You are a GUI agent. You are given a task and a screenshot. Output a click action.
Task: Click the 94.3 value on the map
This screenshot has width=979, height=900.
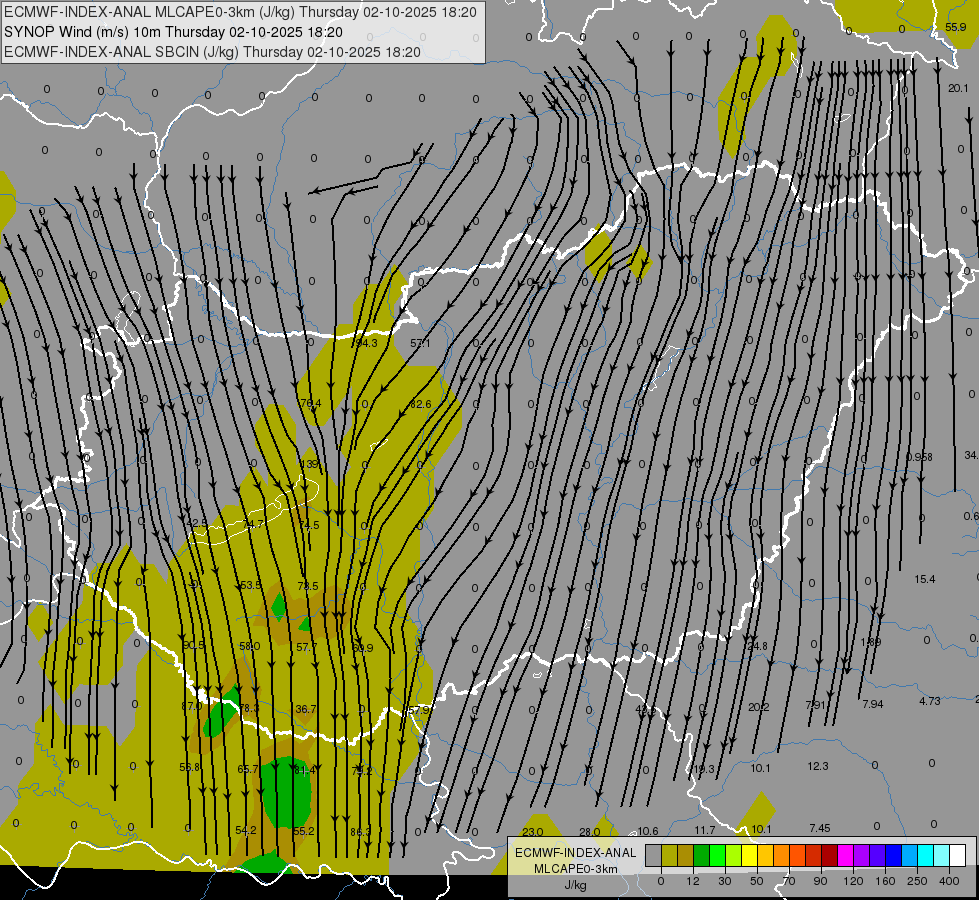pos(365,343)
